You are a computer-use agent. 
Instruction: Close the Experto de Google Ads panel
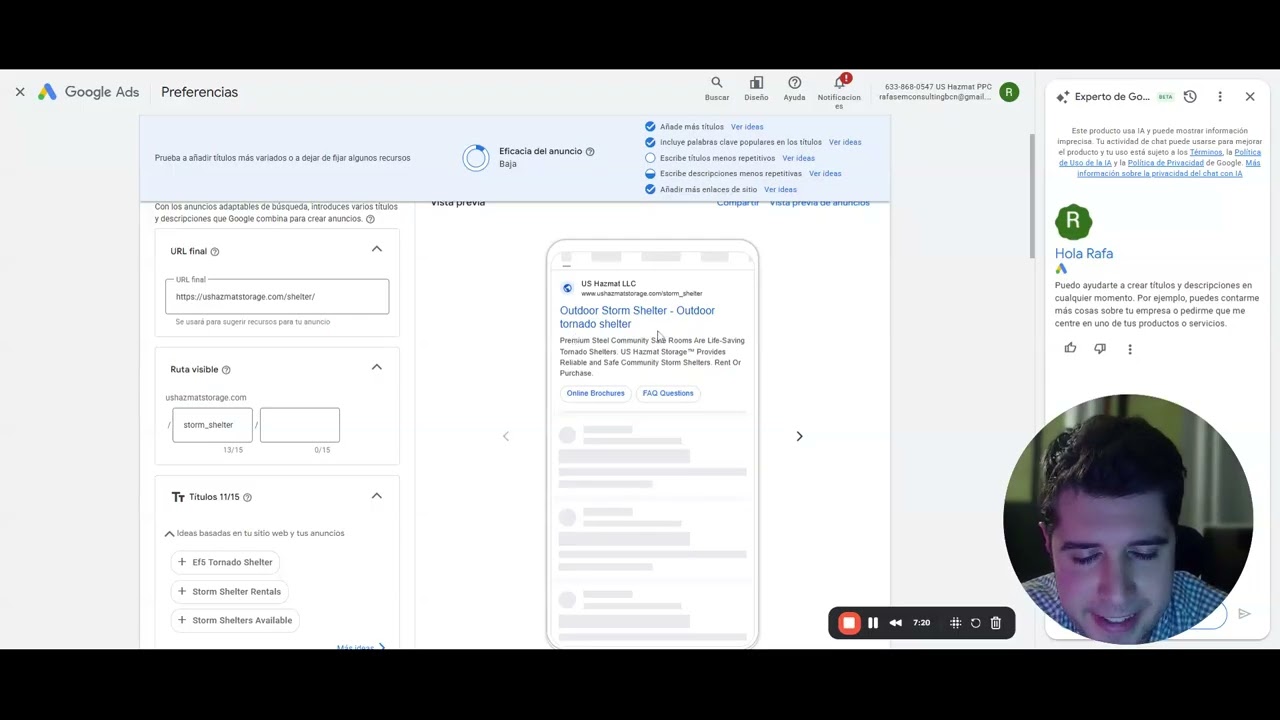(x=1250, y=97)
